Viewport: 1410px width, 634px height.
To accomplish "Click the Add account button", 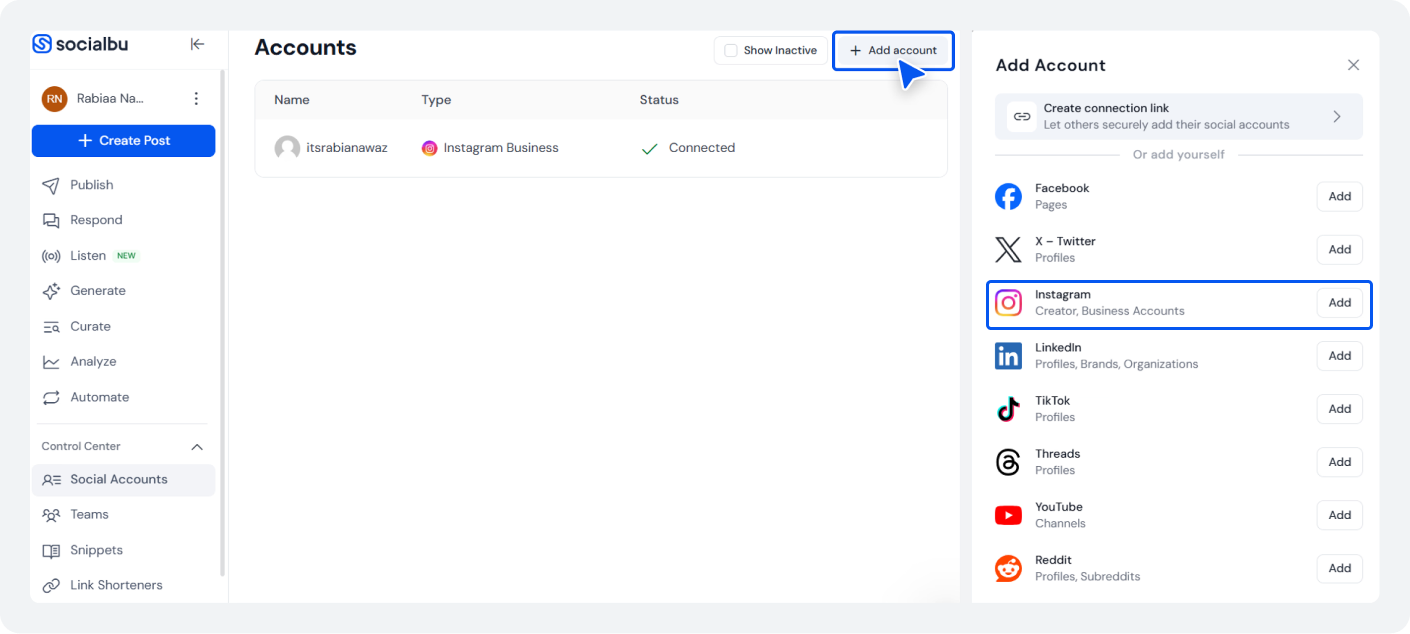I will point(893,50).
